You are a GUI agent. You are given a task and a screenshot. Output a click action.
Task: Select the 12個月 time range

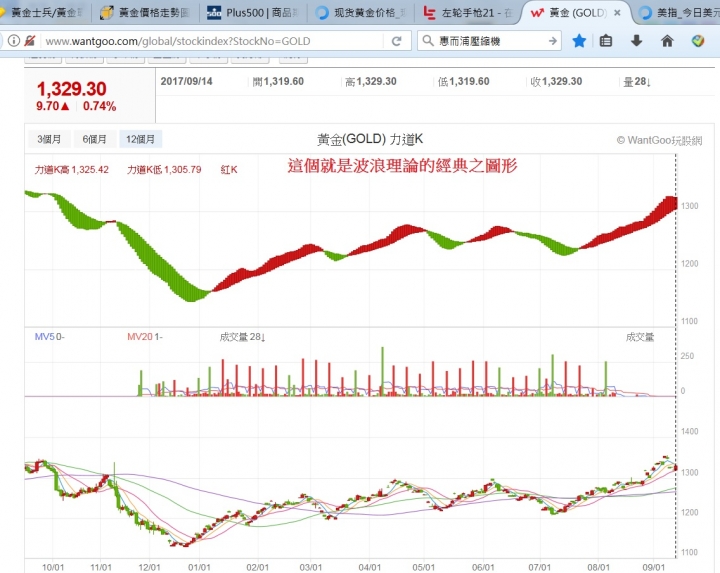point(140,140)
